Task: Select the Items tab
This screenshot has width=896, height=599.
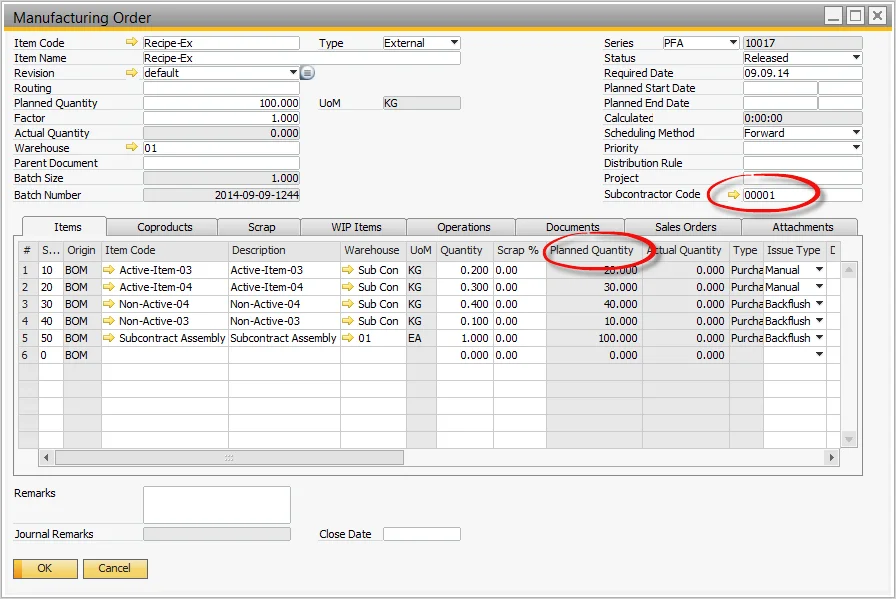Action: [67, 227]
